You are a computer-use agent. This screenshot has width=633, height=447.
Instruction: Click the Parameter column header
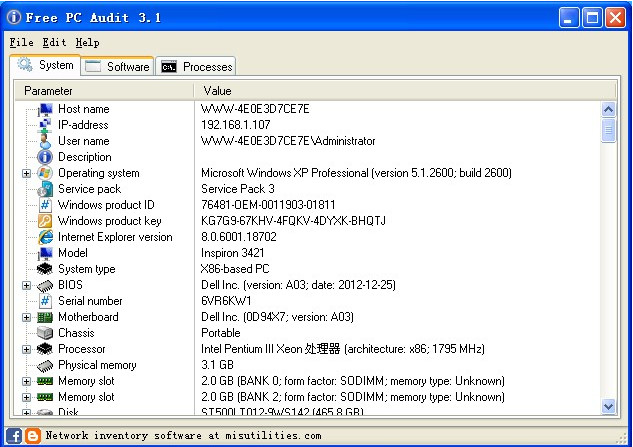pos(104,91)
